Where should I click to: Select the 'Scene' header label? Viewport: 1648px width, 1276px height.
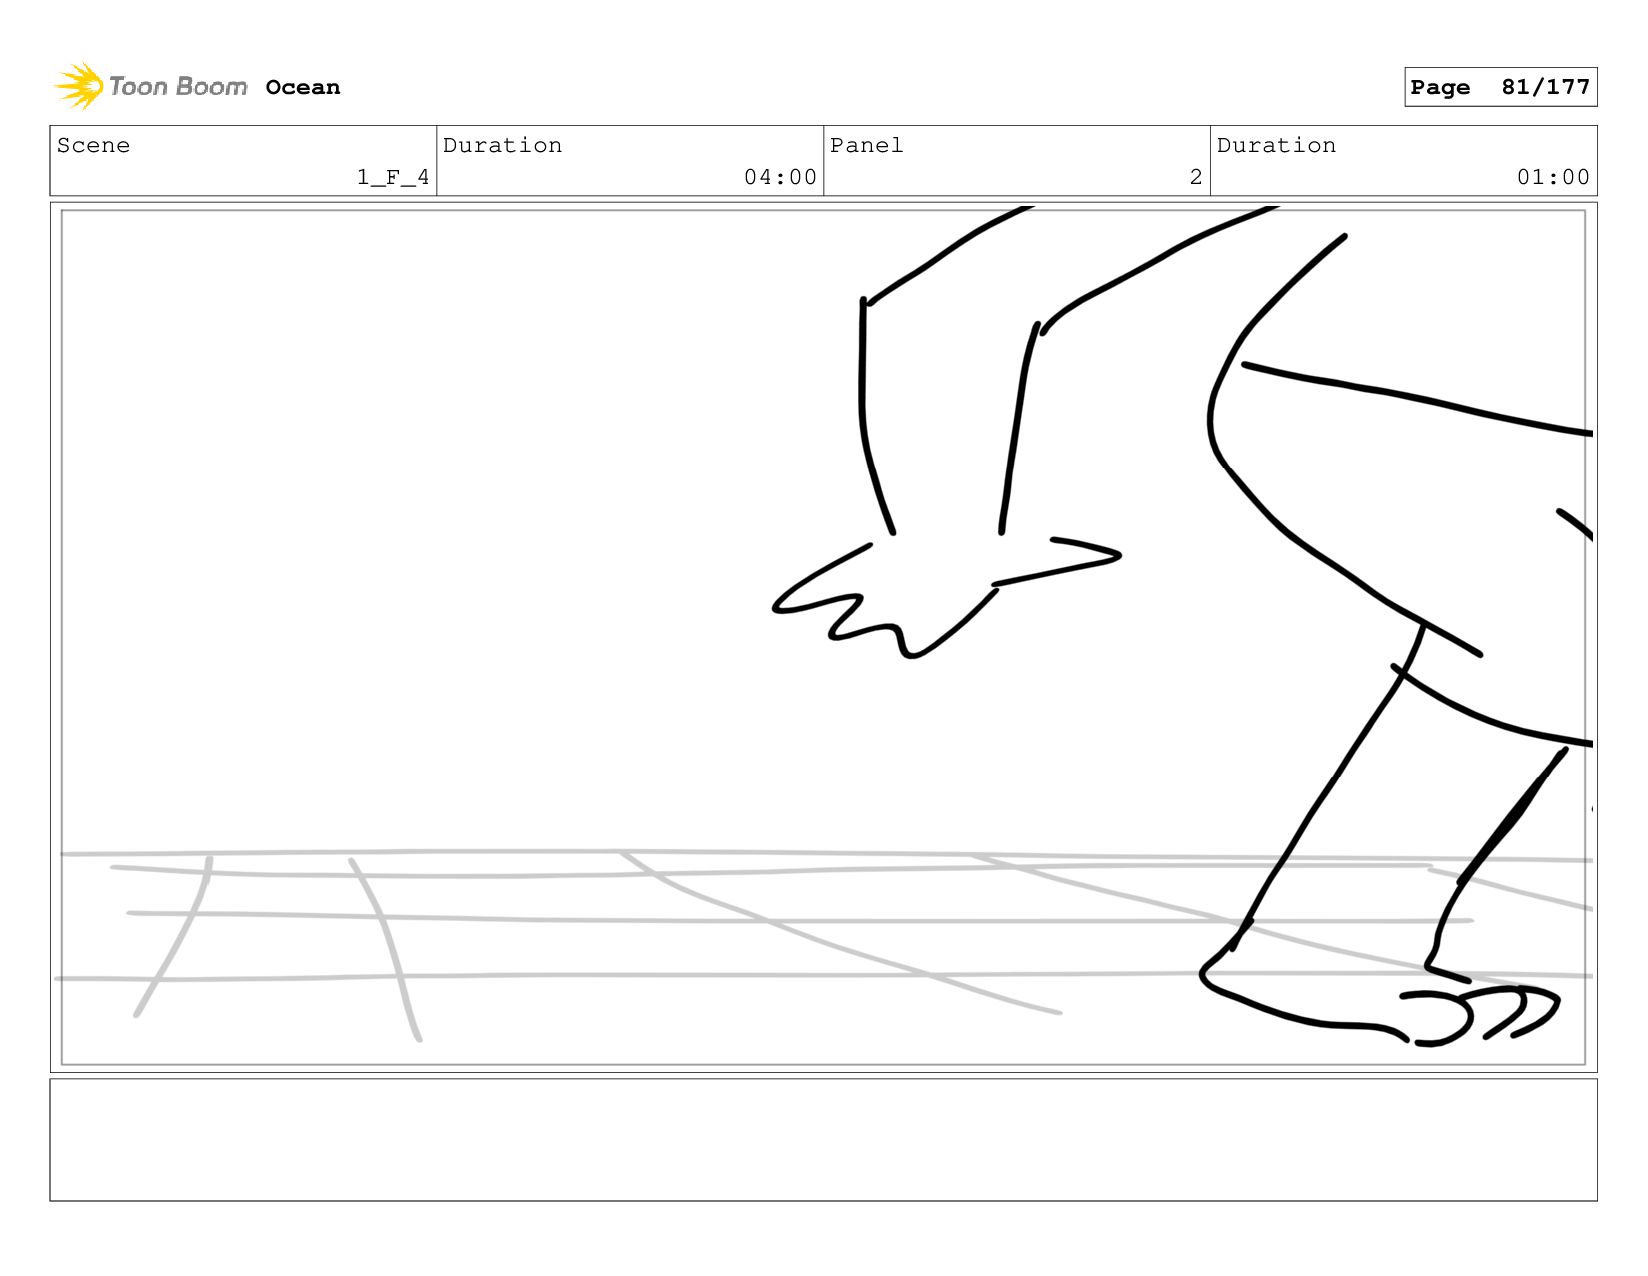[93, 145]
